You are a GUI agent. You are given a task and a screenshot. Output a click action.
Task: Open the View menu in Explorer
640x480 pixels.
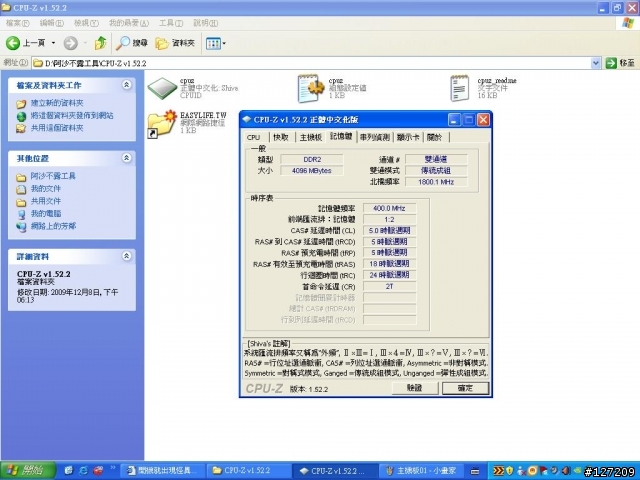tap(86, 23)
